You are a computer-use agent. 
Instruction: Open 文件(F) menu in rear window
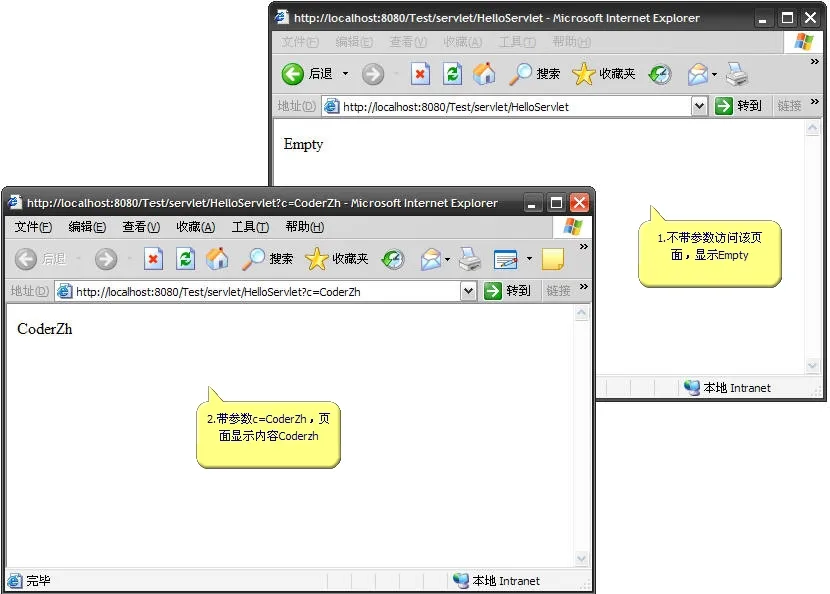click(300, 41)
